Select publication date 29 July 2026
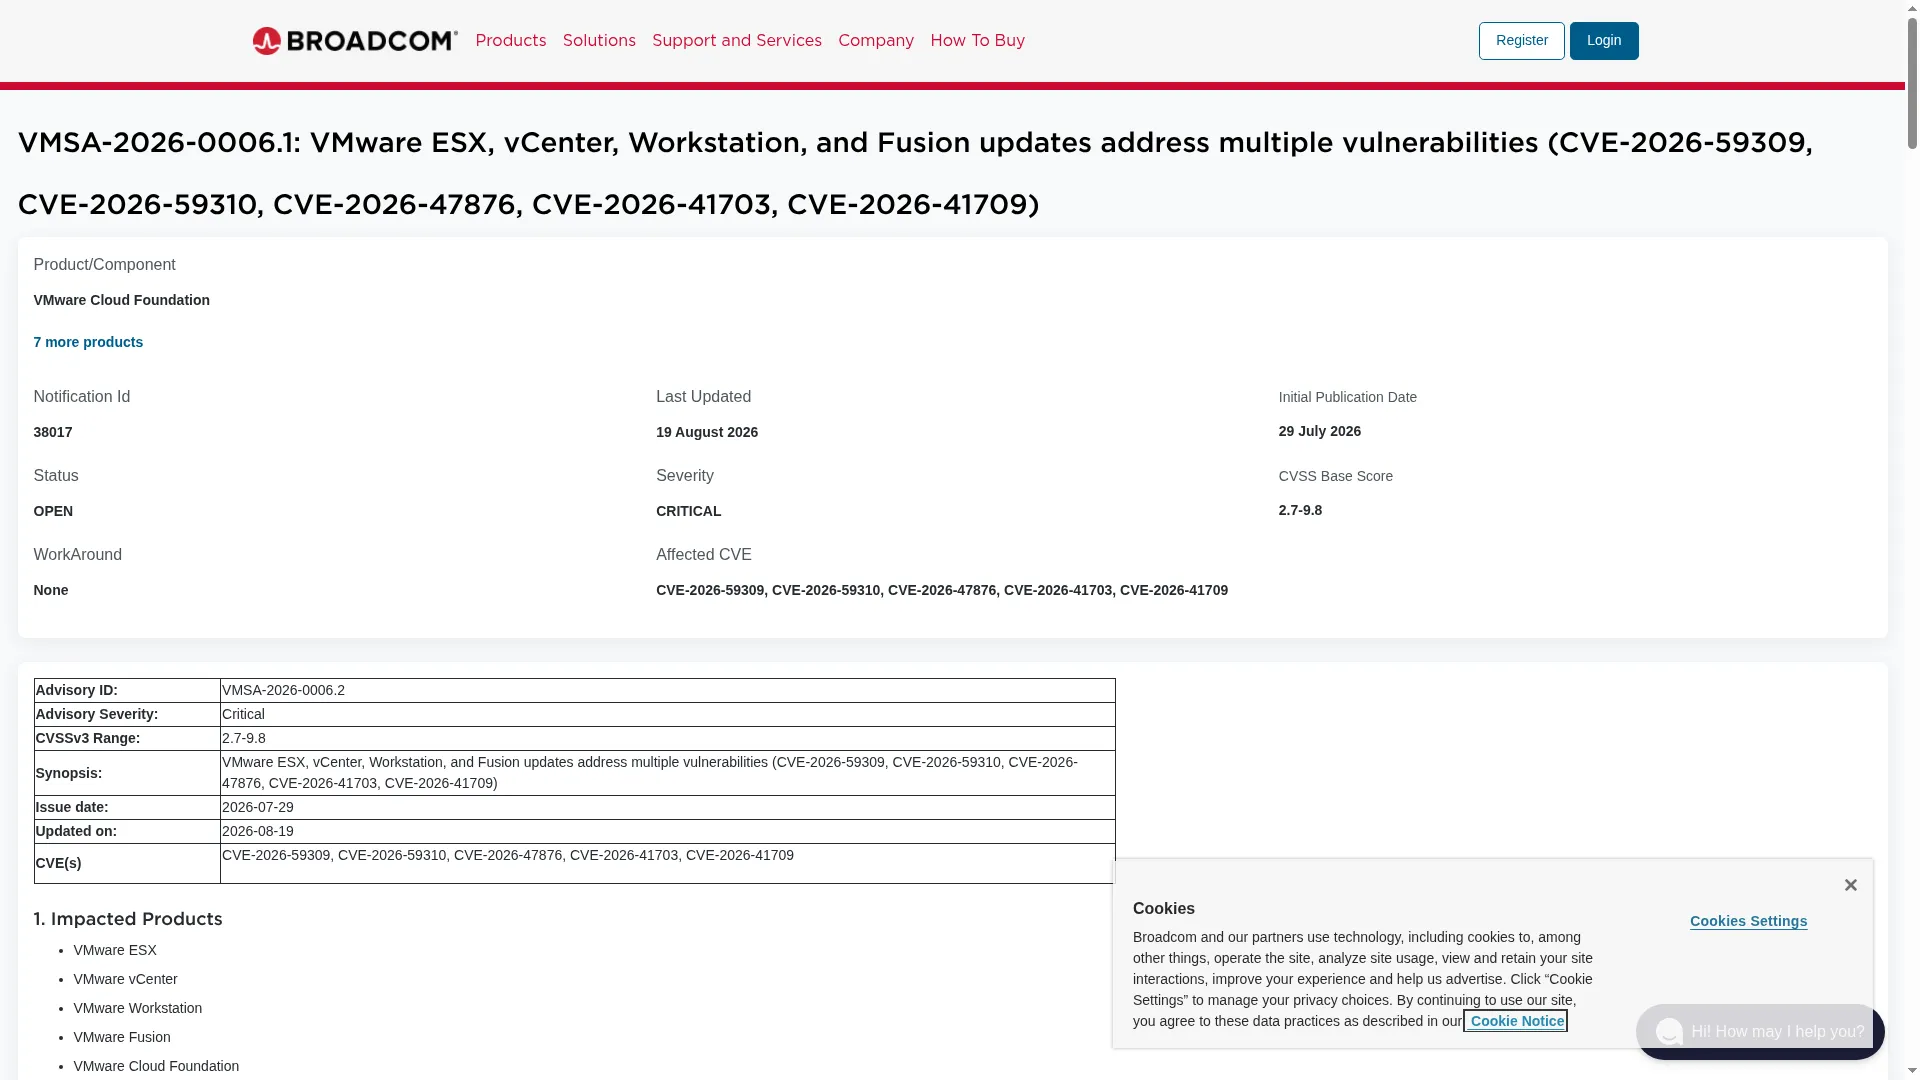The width and height of the screenshot is (1920, 1080). pos(1319,431)
